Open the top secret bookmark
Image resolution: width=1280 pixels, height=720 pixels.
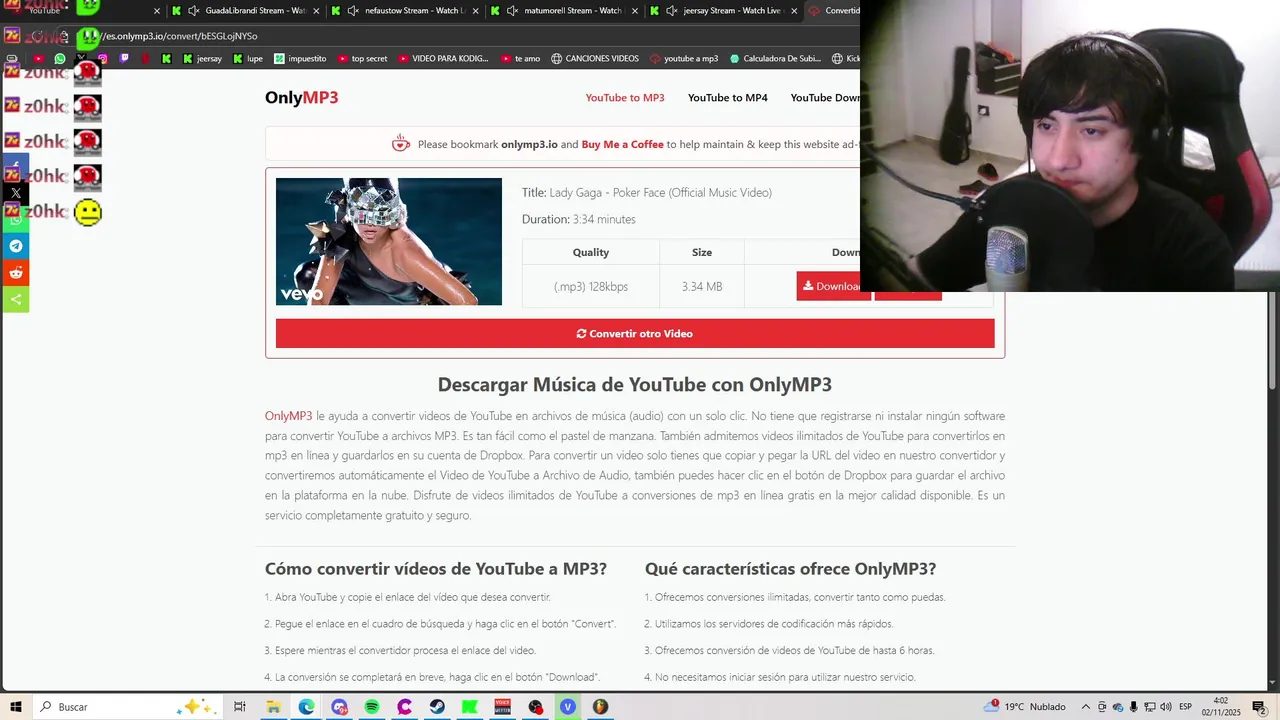[x=362, y=58]
